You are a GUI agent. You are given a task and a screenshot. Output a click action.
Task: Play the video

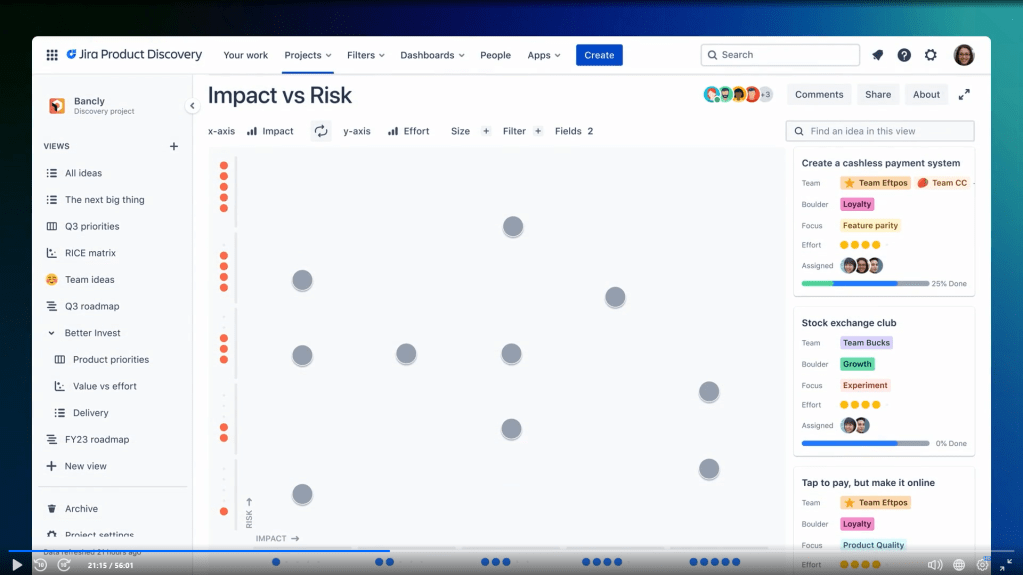(16, 565)
